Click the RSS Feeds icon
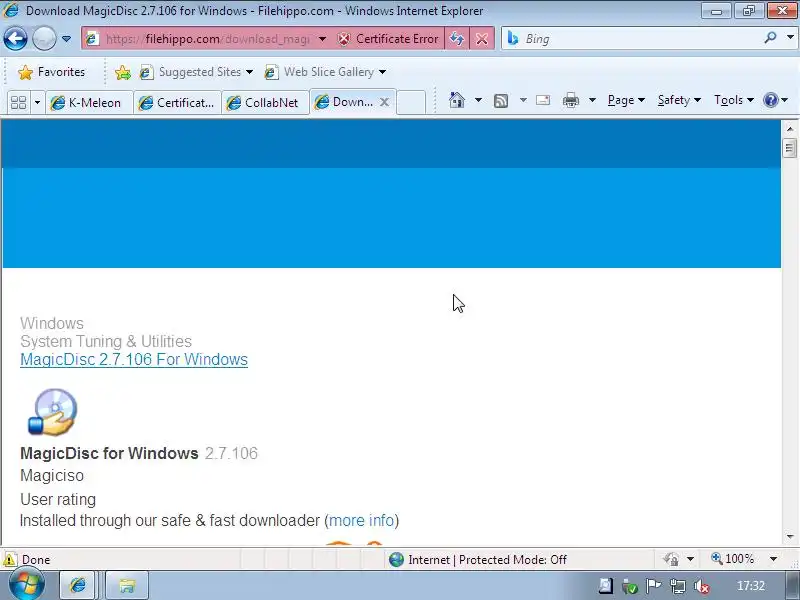 click(501, 101)
